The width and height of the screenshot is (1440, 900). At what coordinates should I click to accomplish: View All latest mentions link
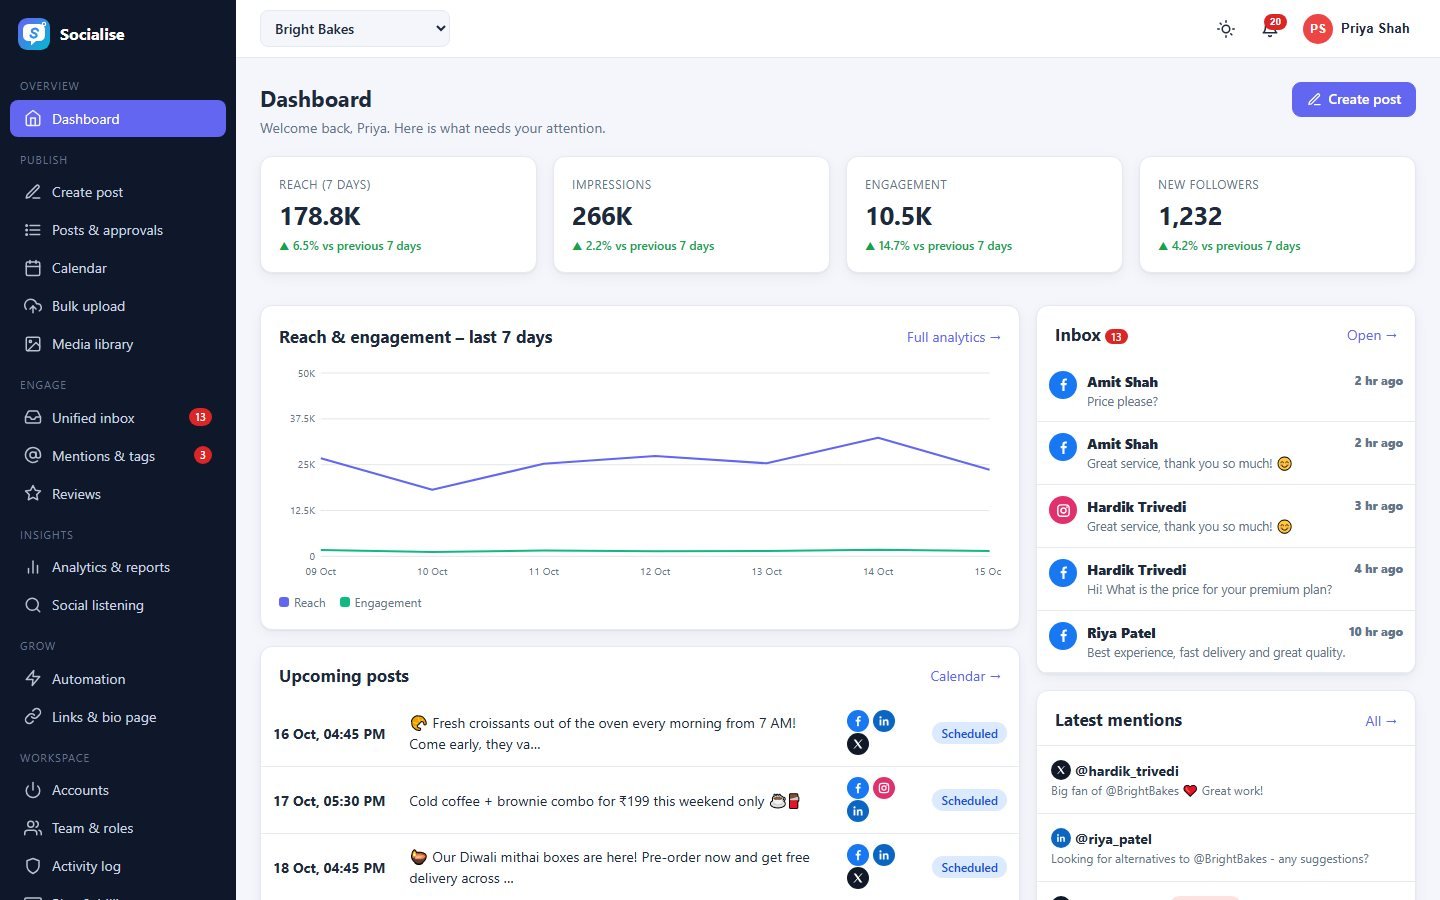click(1381, 720)
